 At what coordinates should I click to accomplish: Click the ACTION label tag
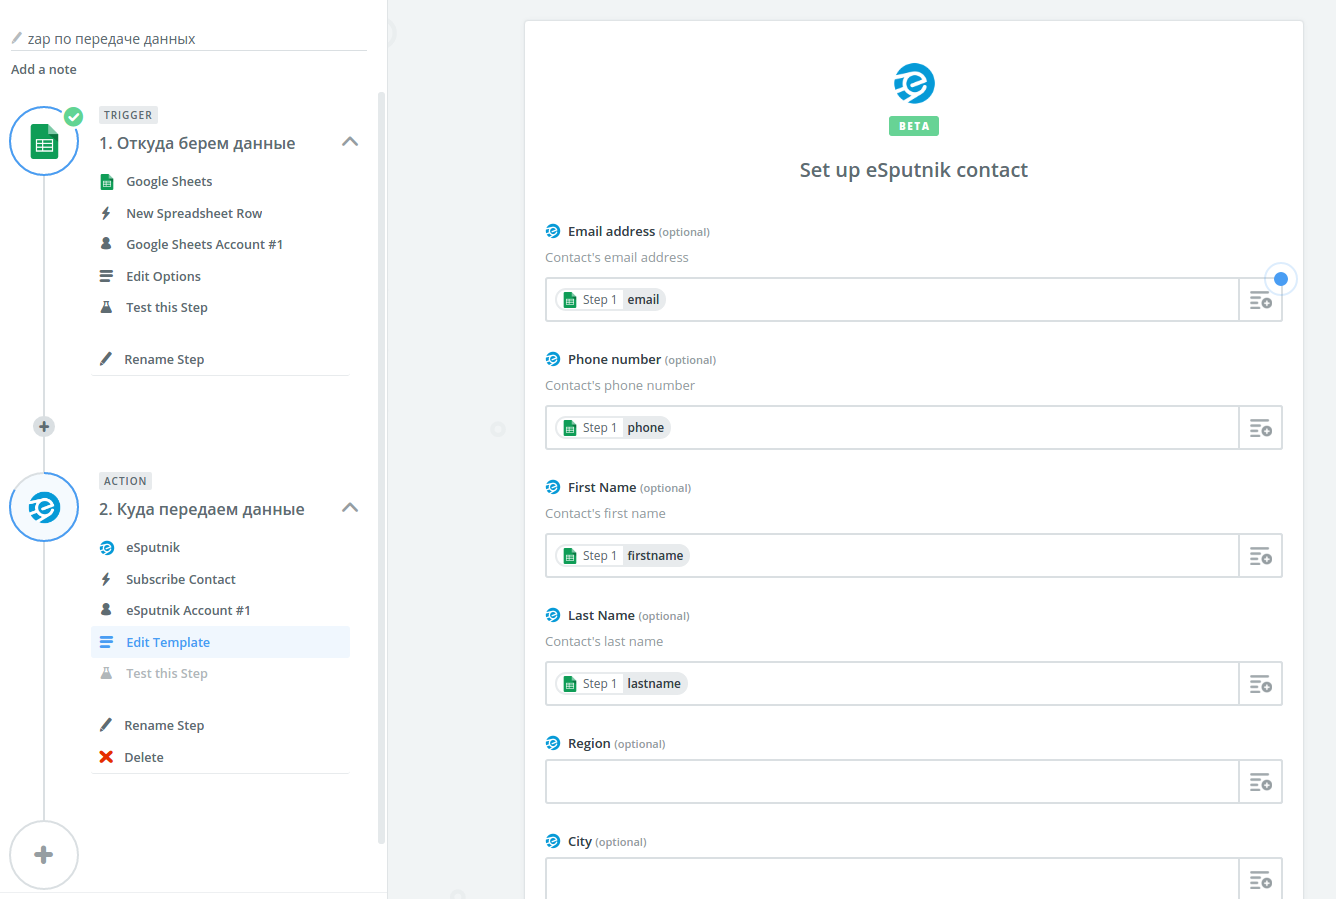pos(125,481)
